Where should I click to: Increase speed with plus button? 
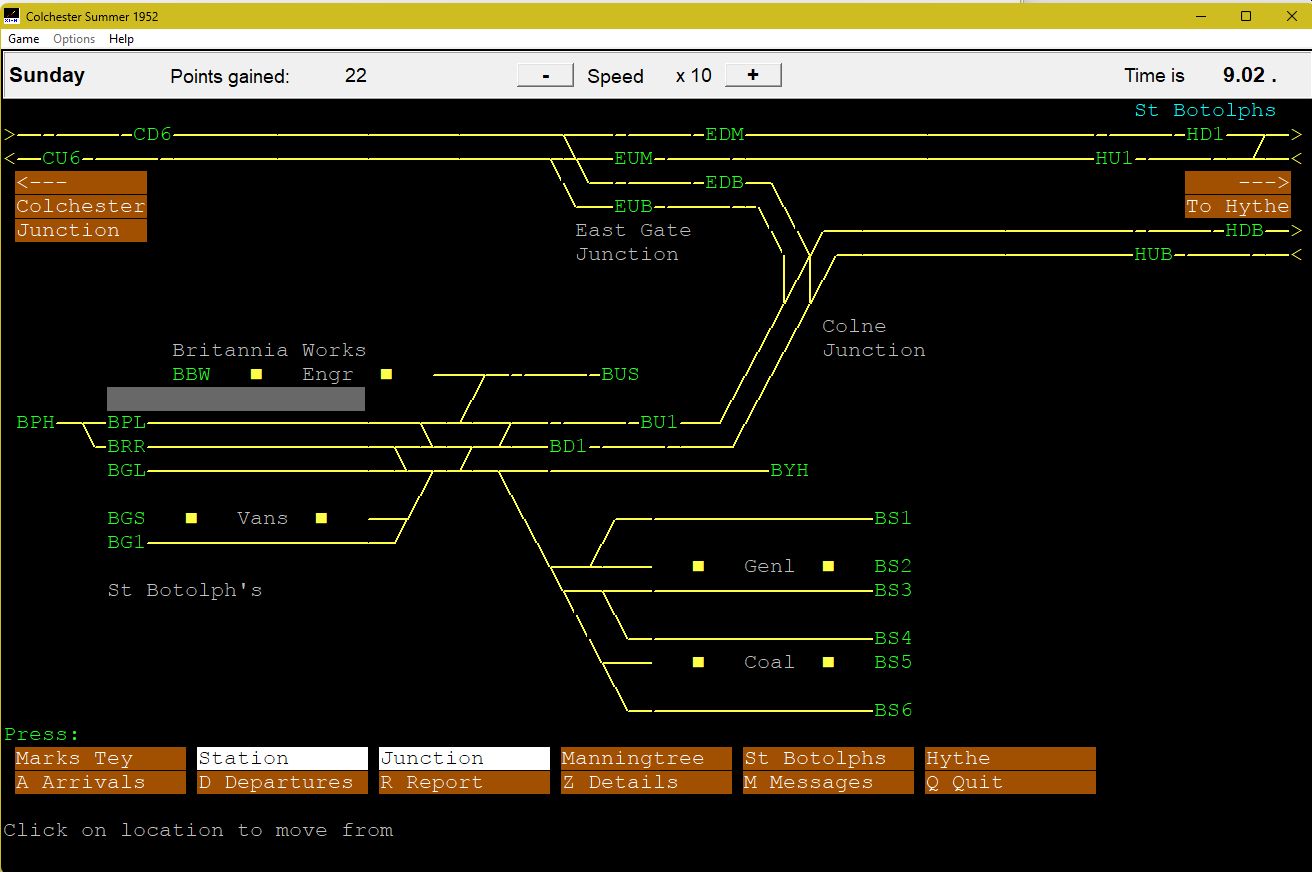pos(753,76)
